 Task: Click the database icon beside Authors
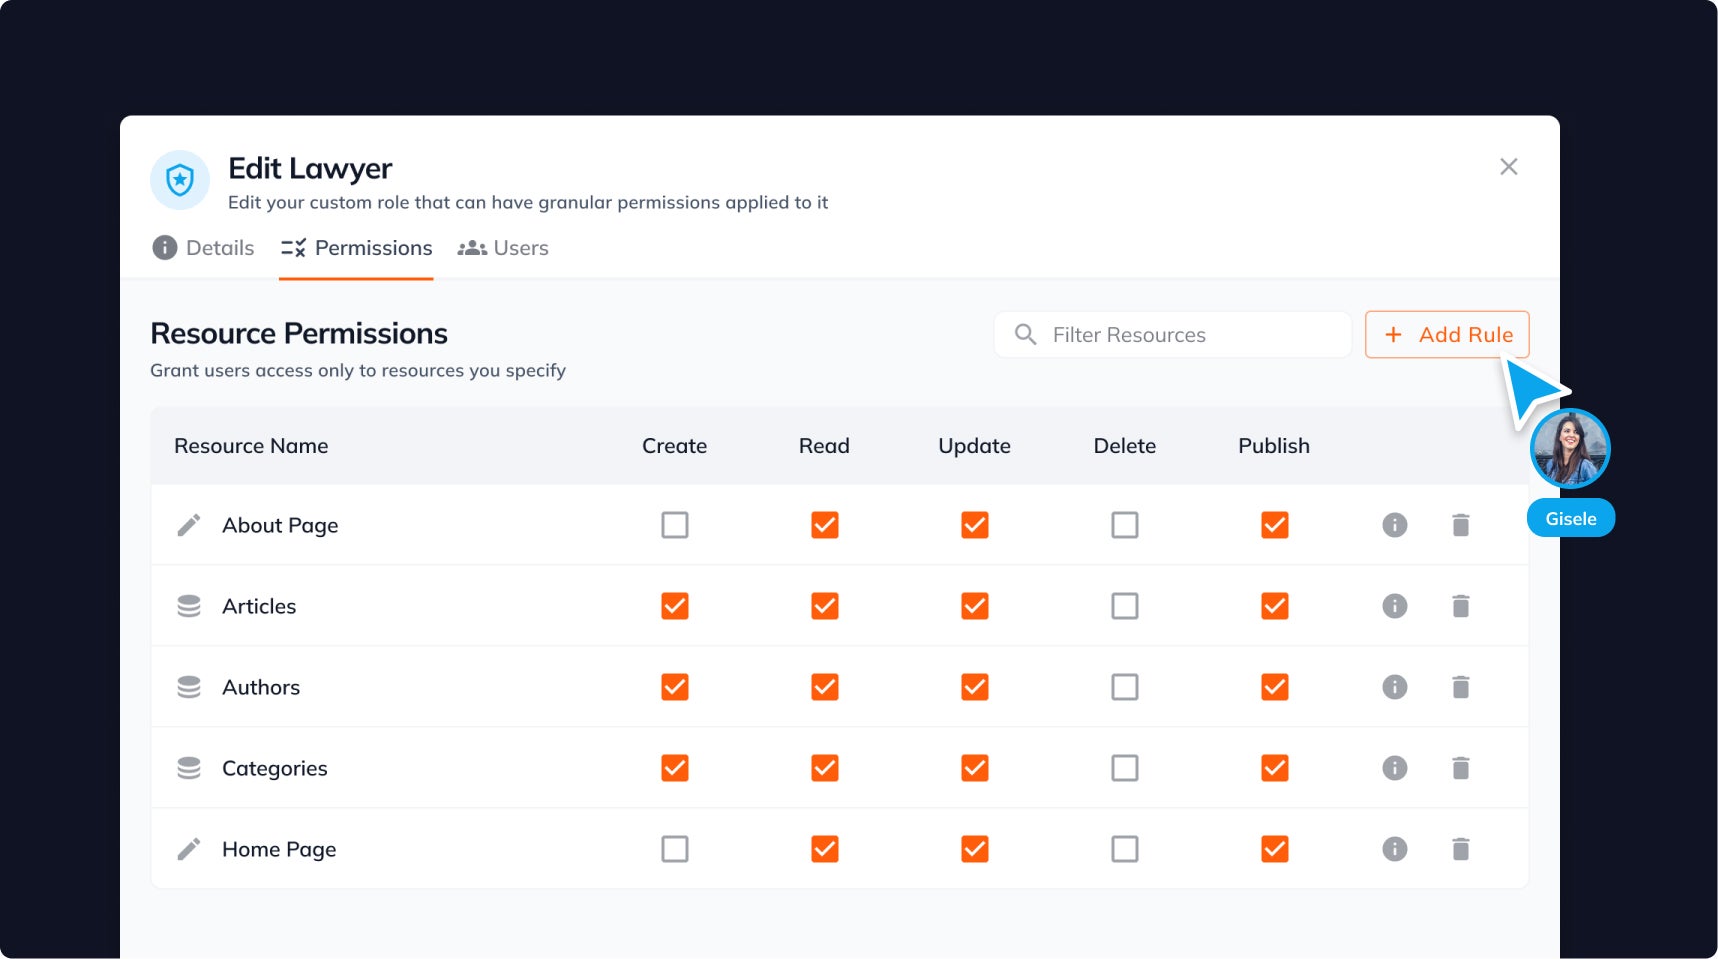(x=189, y=687)
